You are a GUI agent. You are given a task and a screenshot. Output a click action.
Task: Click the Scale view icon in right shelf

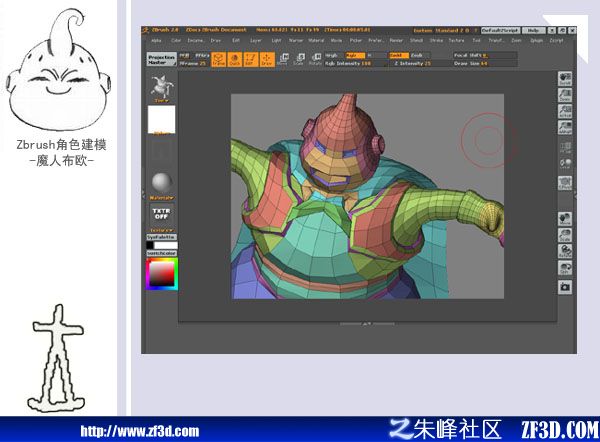(565, 235)
